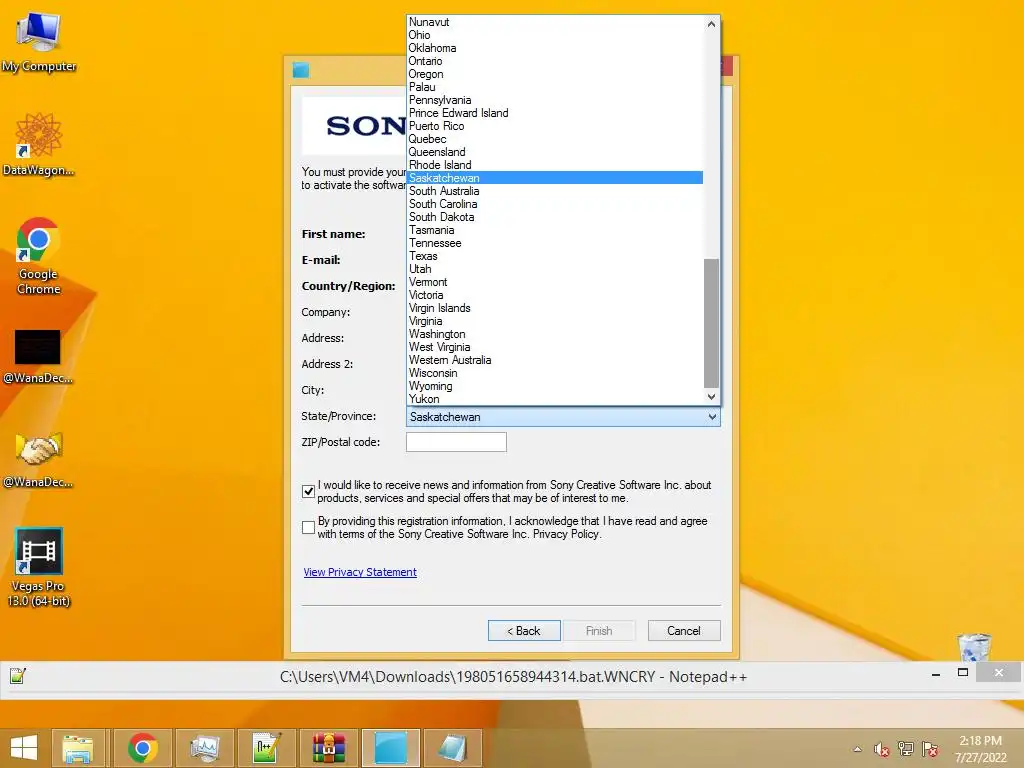
Task: Click scroll-down arrow in state list
Action: point(711,396)
